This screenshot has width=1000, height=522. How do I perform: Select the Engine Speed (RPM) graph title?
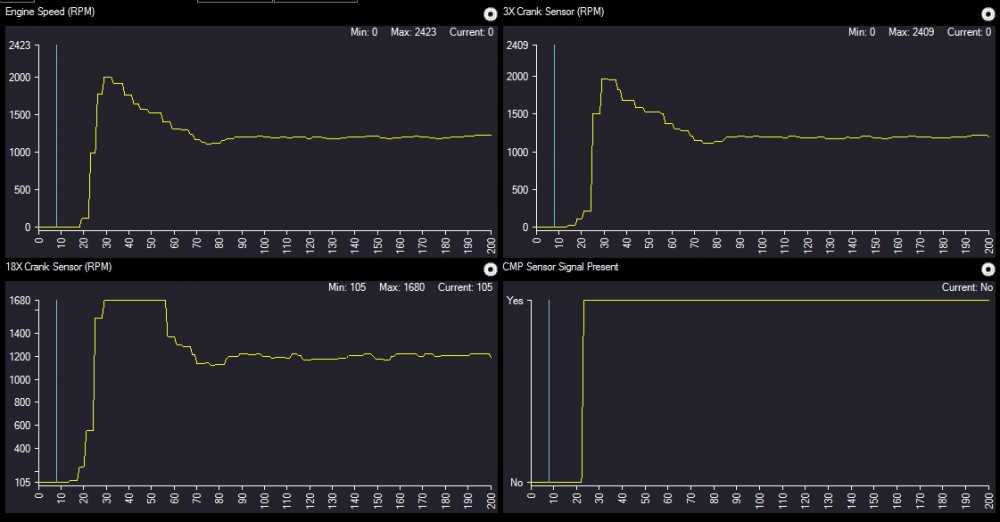52,12
